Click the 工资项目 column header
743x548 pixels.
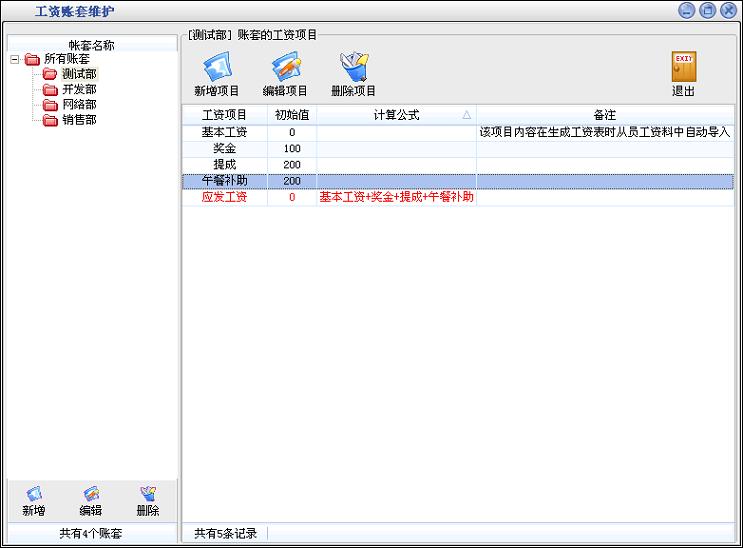tap(224, 115)
